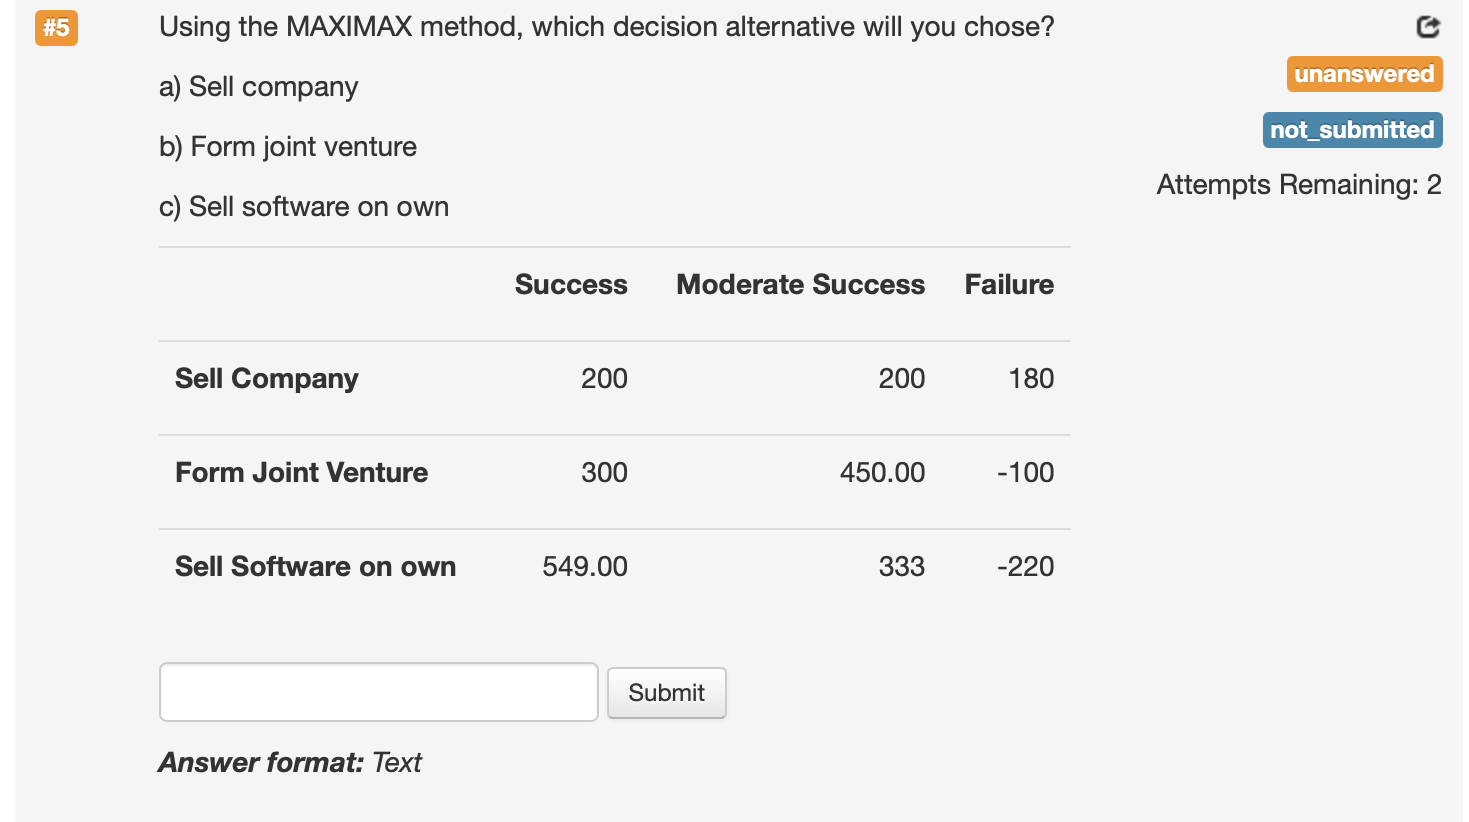
Task: Click the Sell Company row label
Action: coord(266,378)
